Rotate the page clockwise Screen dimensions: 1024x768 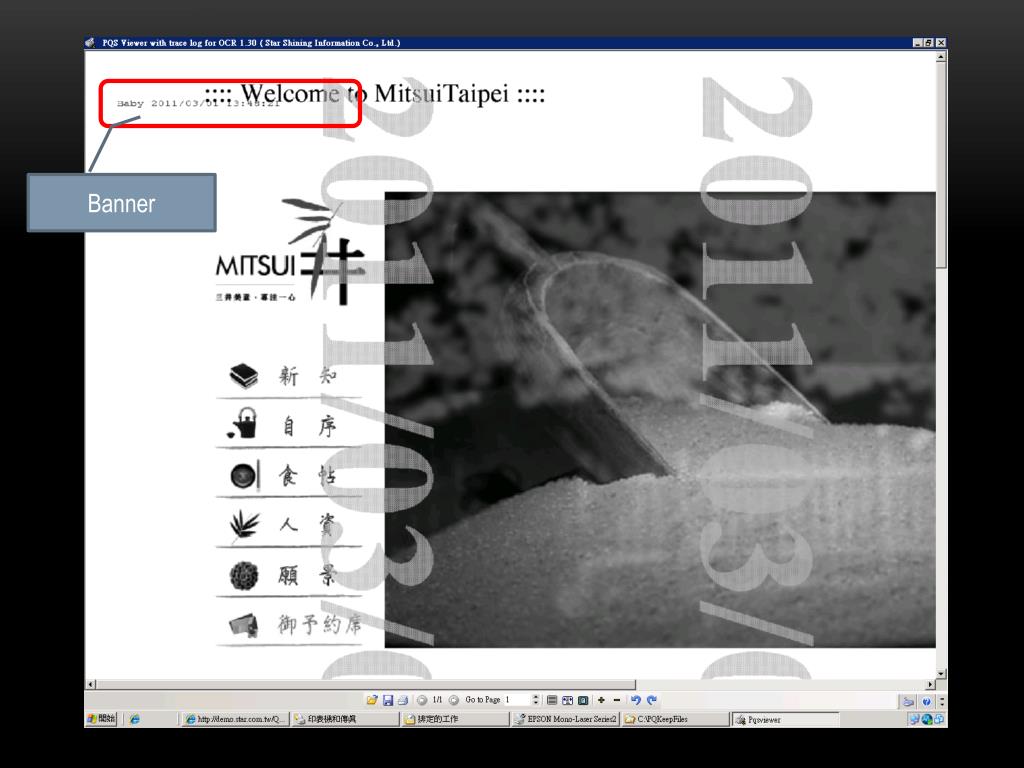(x=652, y=700)
